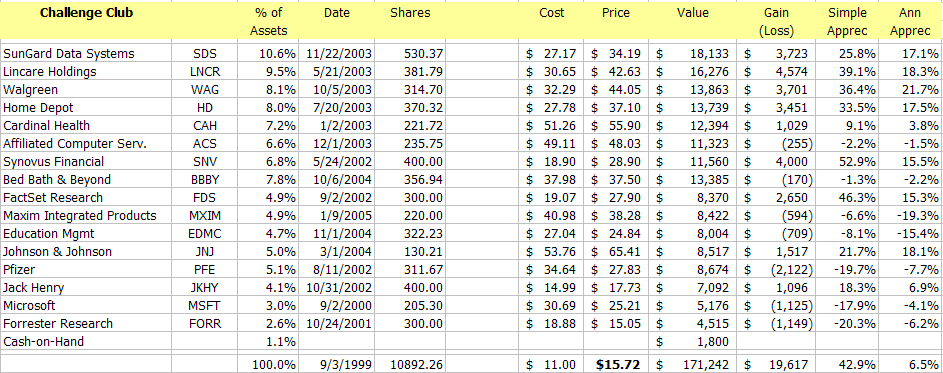
Task: Select ticker symbol MXIM
Action: (x=205, y=215)
